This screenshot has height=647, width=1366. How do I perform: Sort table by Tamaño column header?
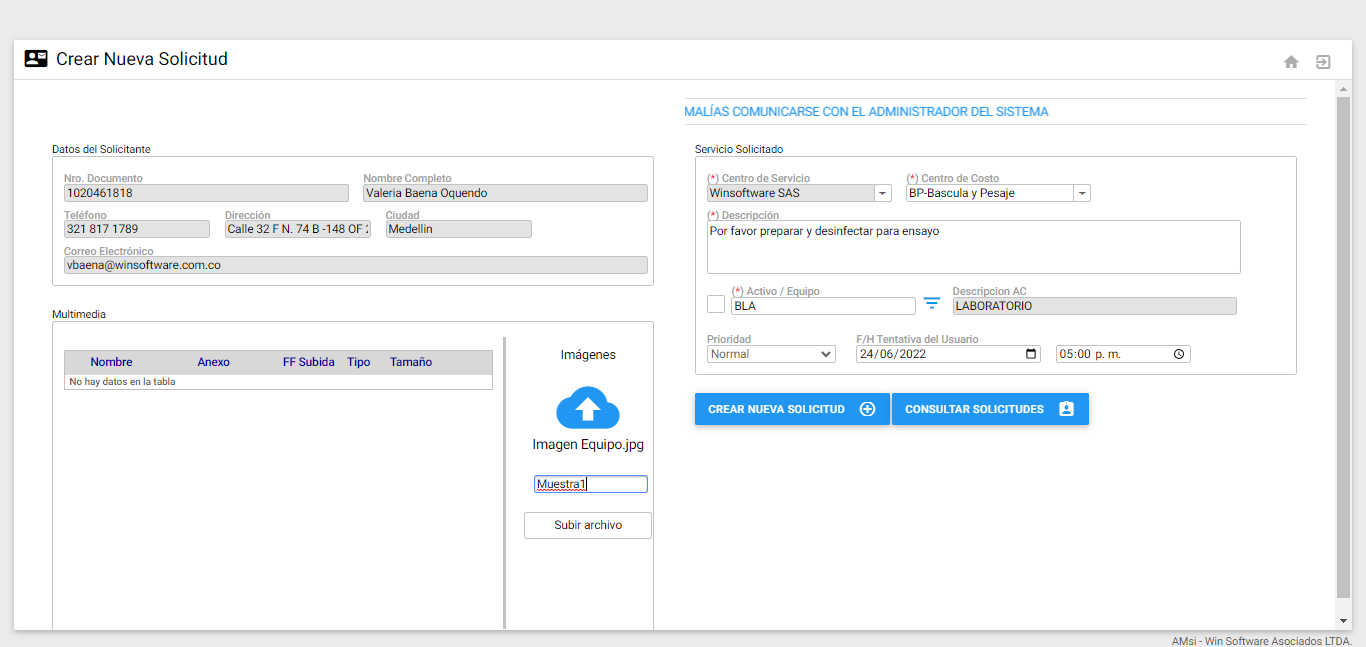pos(411,362)
